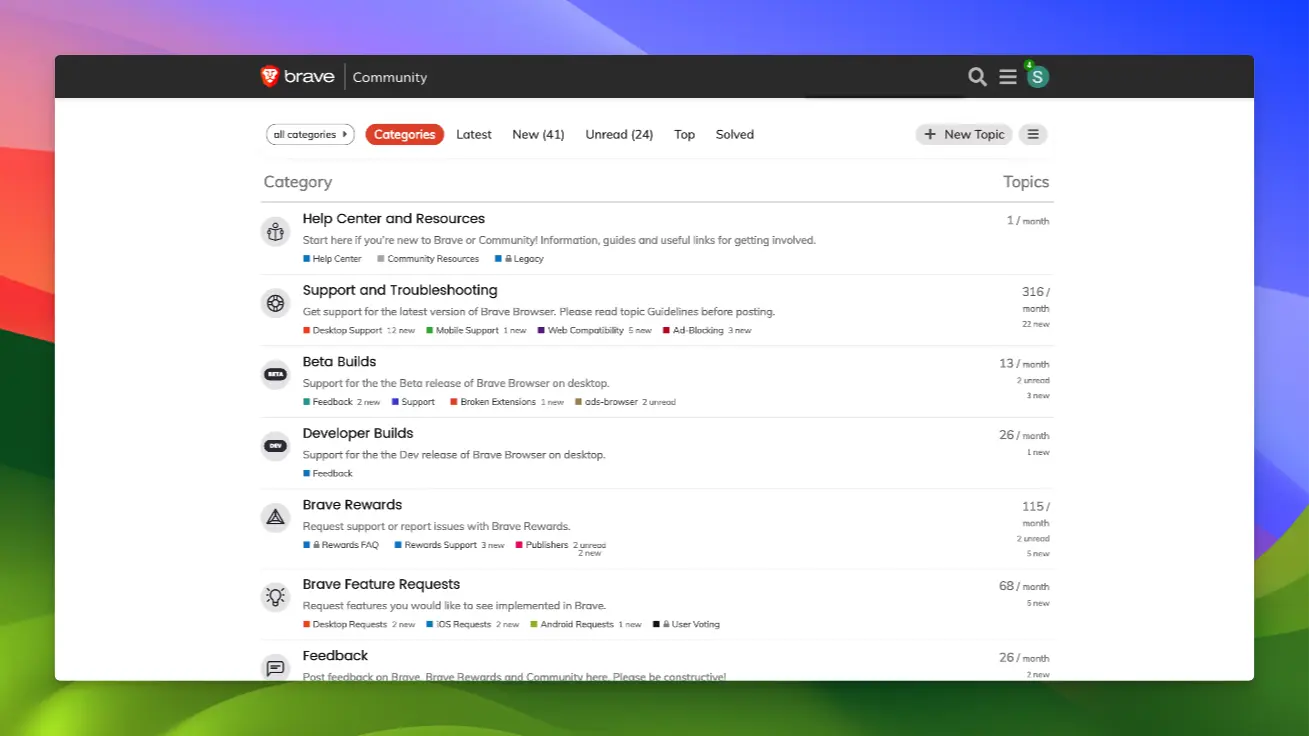Open the hamburger menu in the top bar
The image size is (1309, 736).
[x=1007, y=76]
